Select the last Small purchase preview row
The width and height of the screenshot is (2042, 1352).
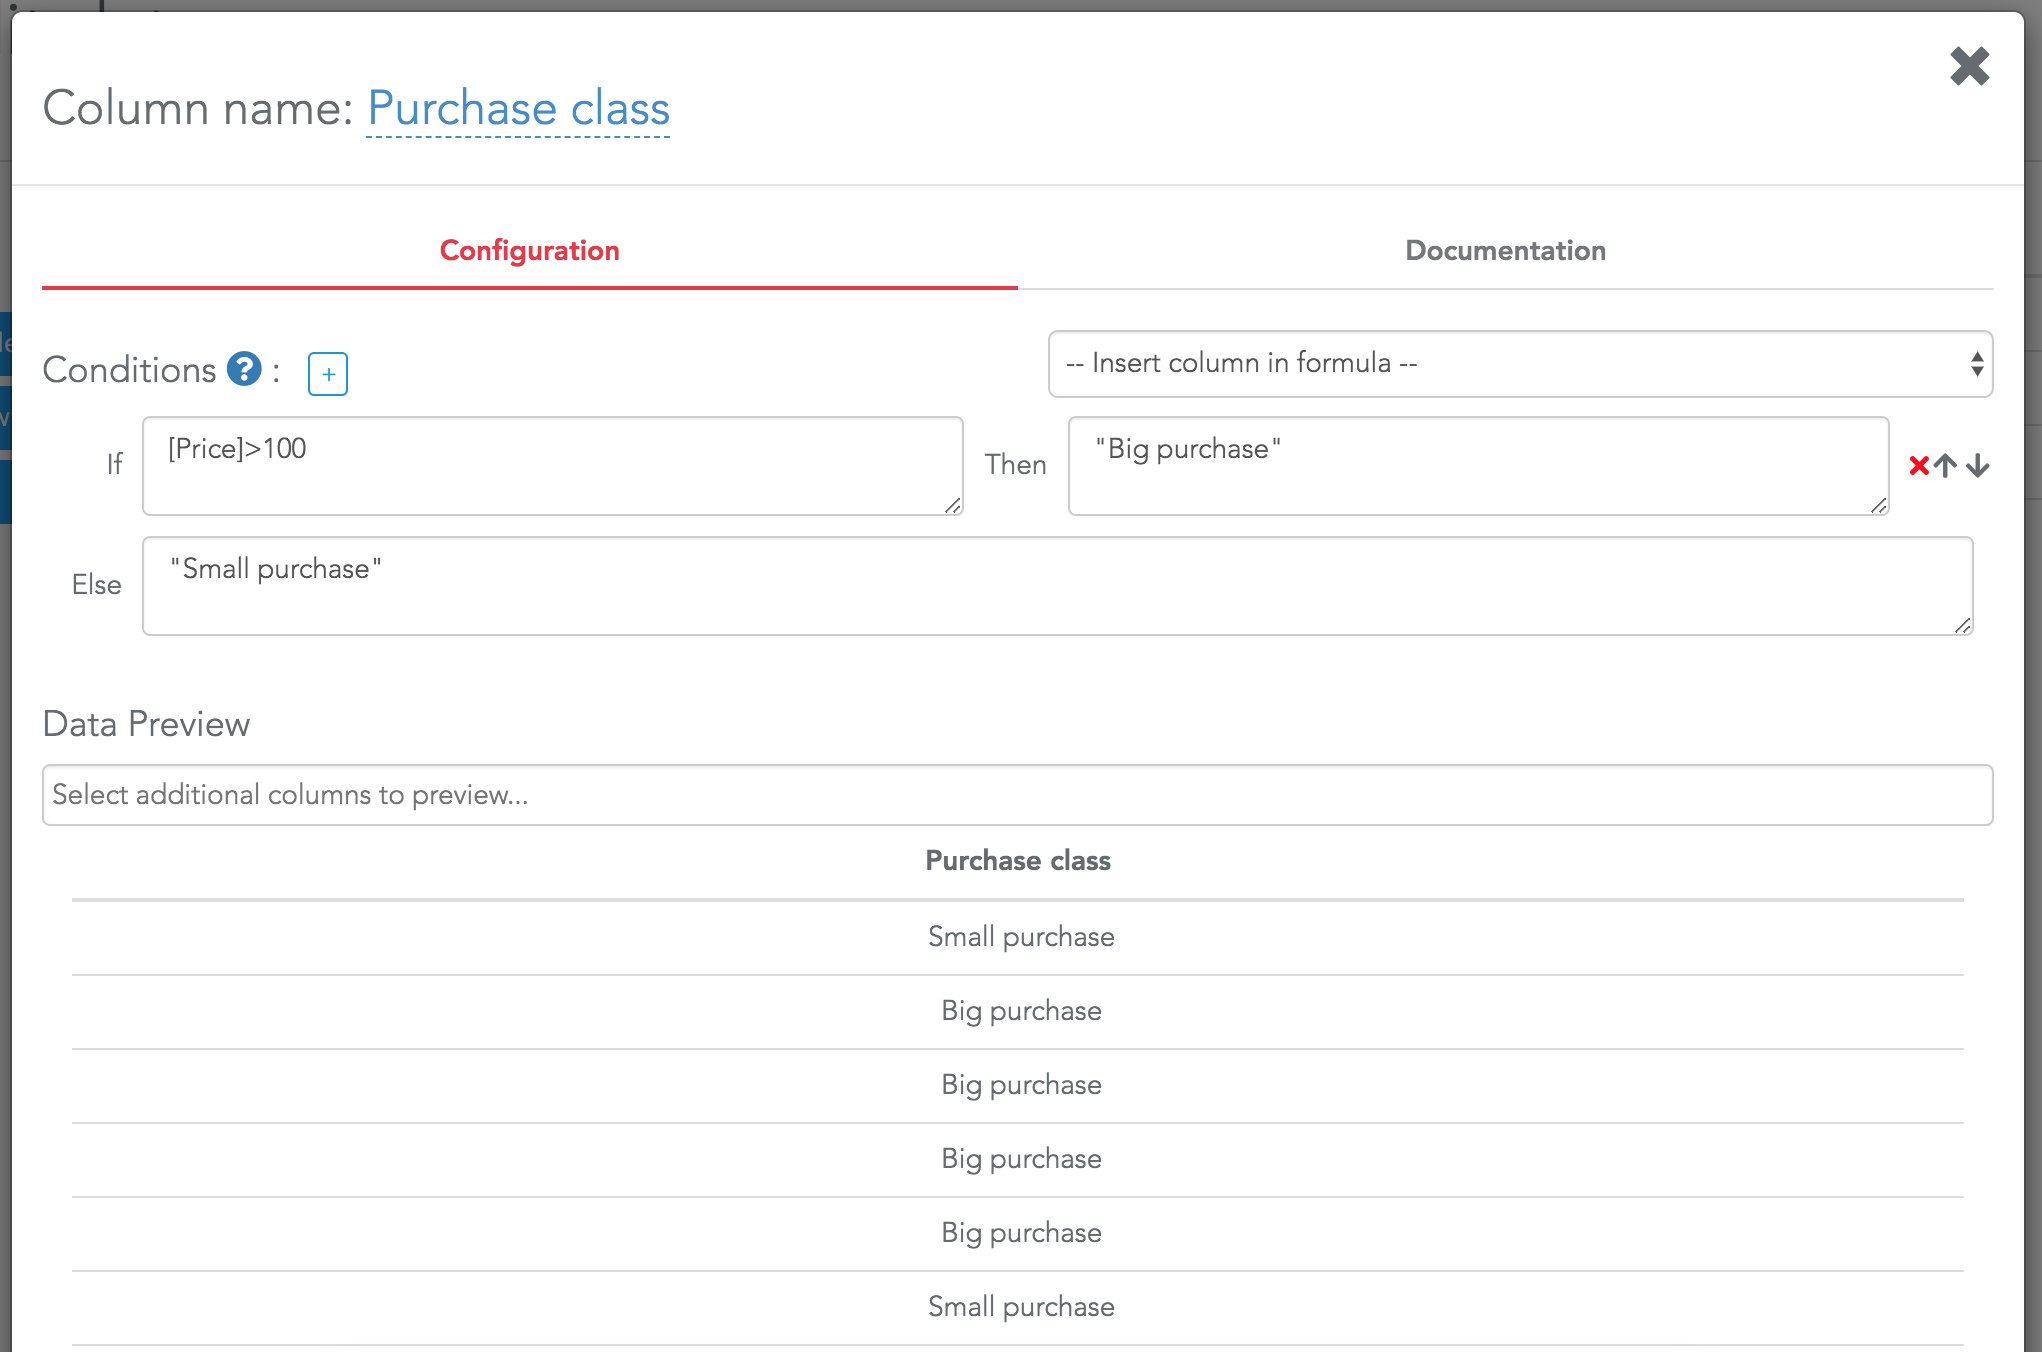pyautogui.click(x=1018, y=1307)
